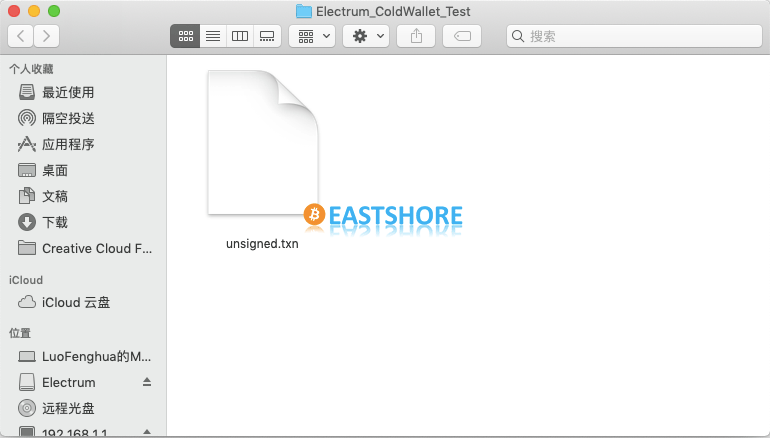770x438 pixels.
Task: Zoom the Finder window with green button
Action: (54, 11)
